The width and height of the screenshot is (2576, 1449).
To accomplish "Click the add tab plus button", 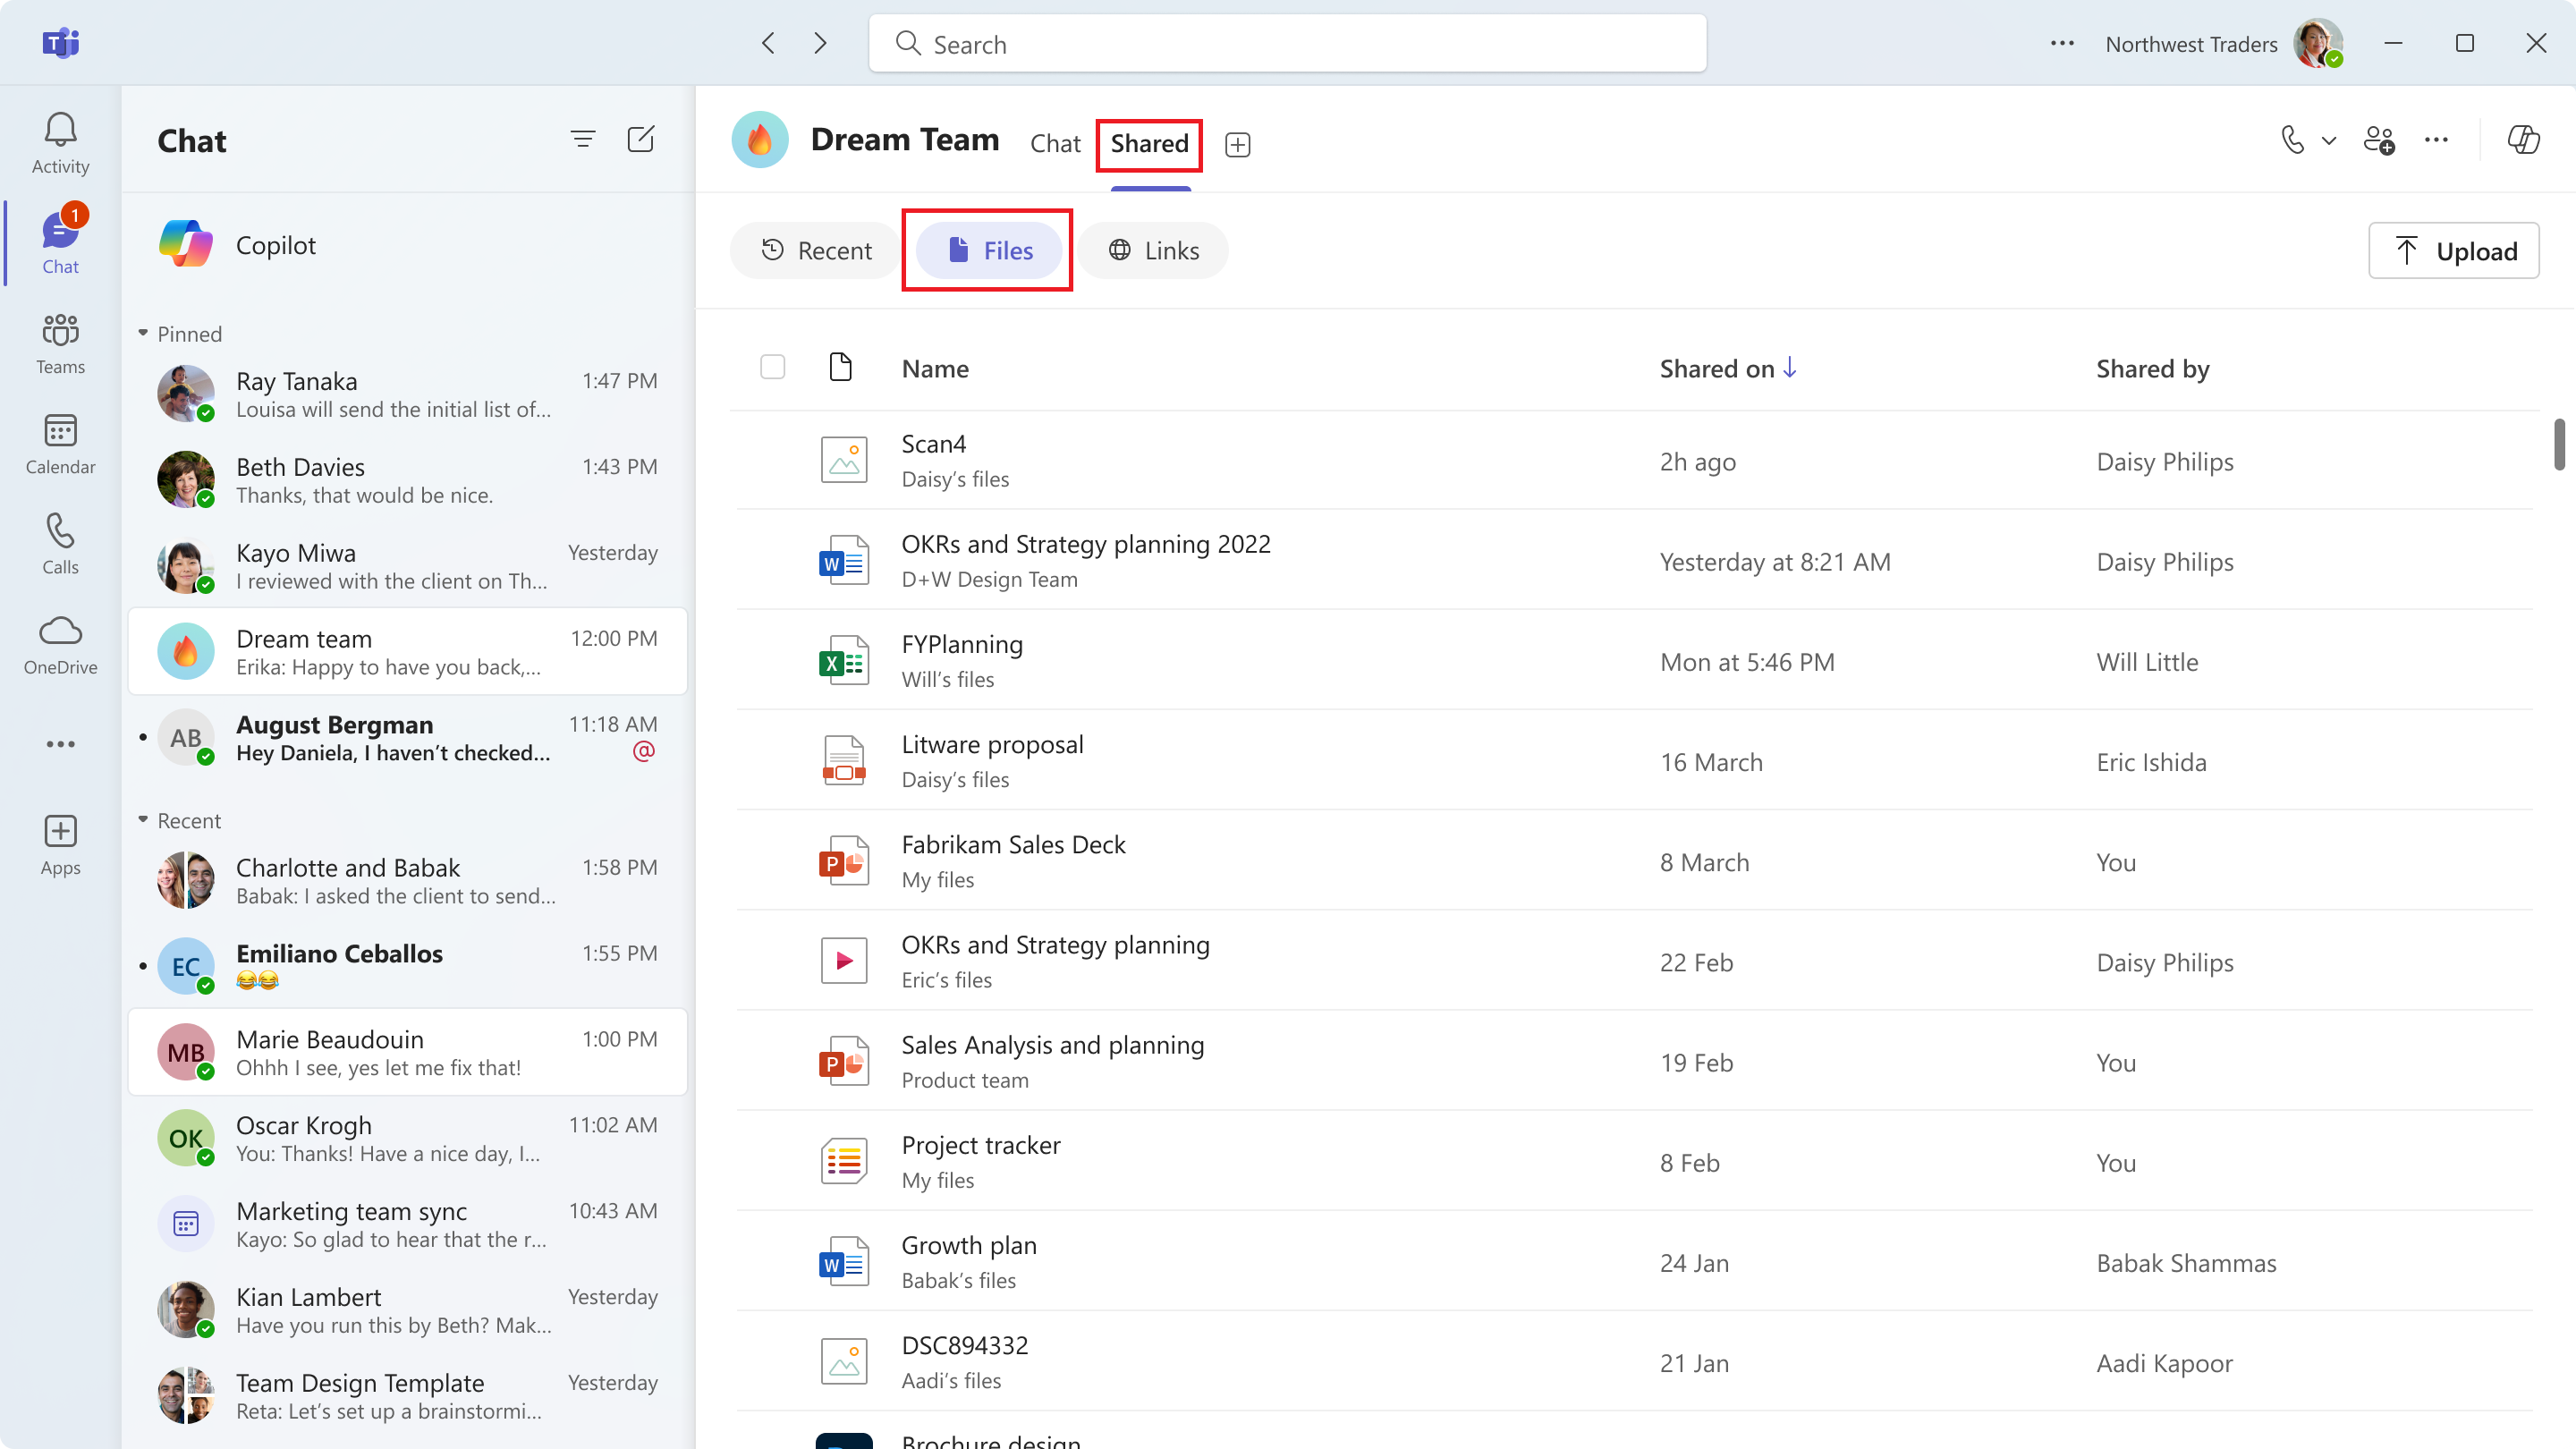I will [1237, 145].
